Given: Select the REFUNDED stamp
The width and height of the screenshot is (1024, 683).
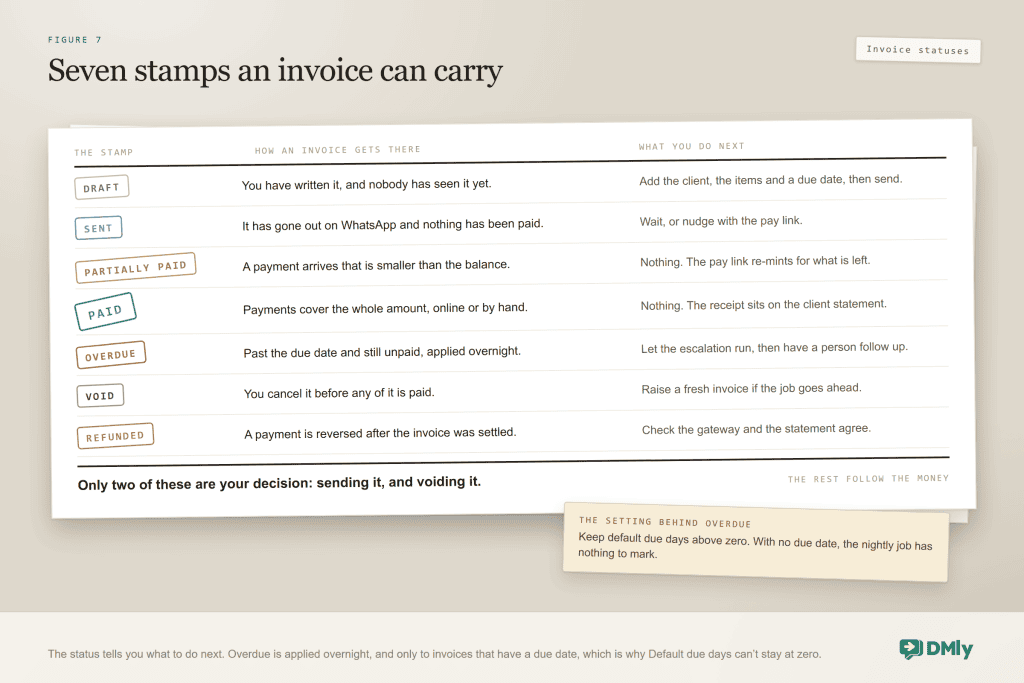Looking at the screenshot, I should (x=115, y=436).
